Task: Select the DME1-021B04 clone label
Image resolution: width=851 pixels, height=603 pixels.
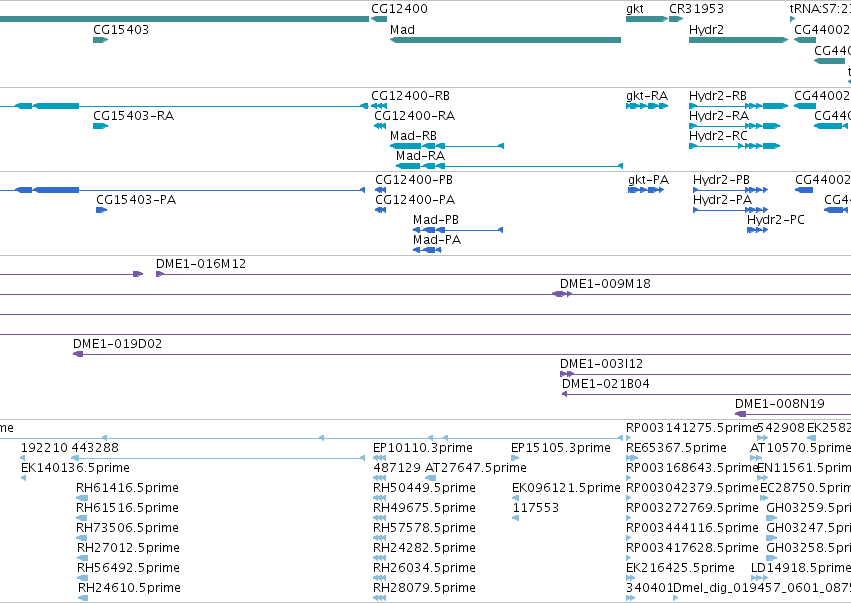Action: [x=606, y=384]
